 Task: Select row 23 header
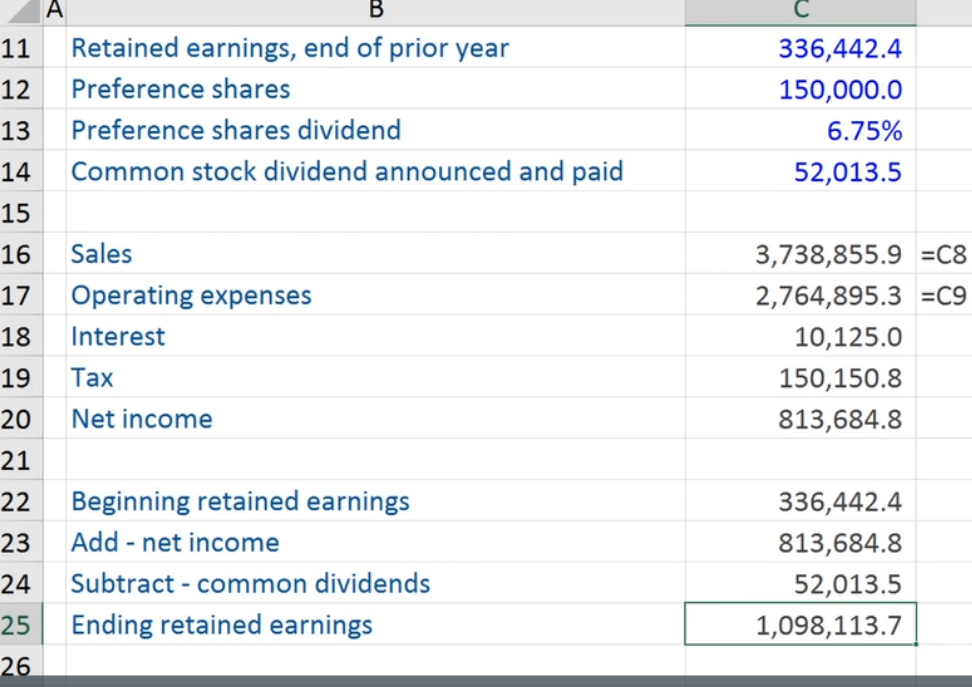coord(21,542)
